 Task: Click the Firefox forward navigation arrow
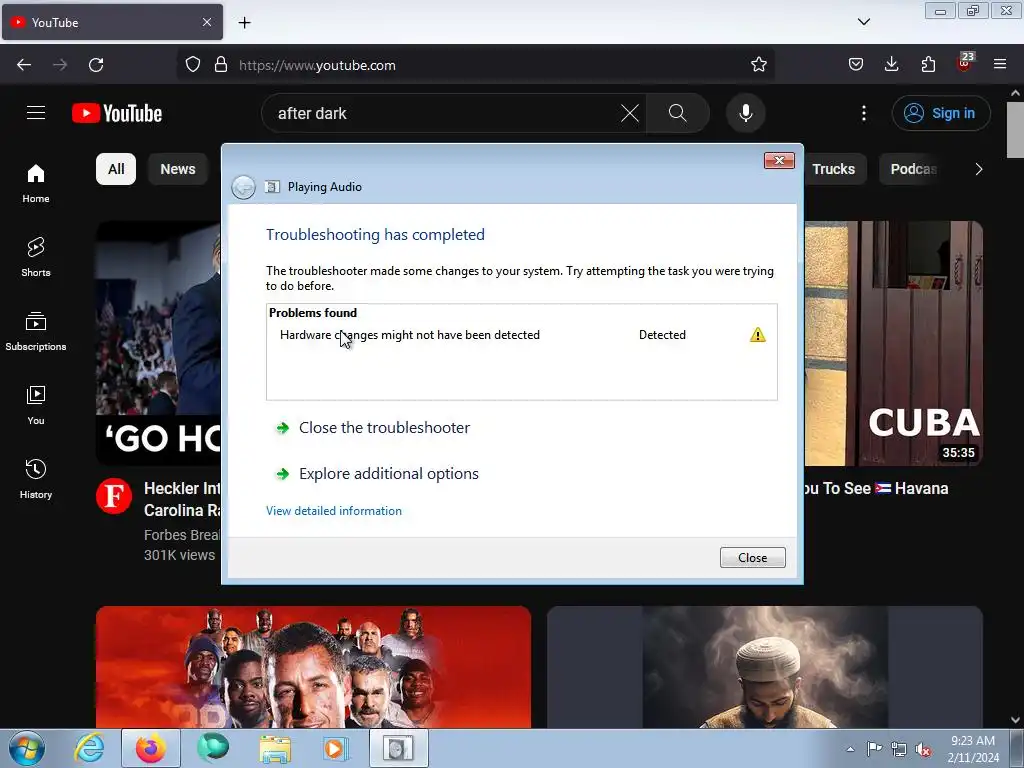60,65
